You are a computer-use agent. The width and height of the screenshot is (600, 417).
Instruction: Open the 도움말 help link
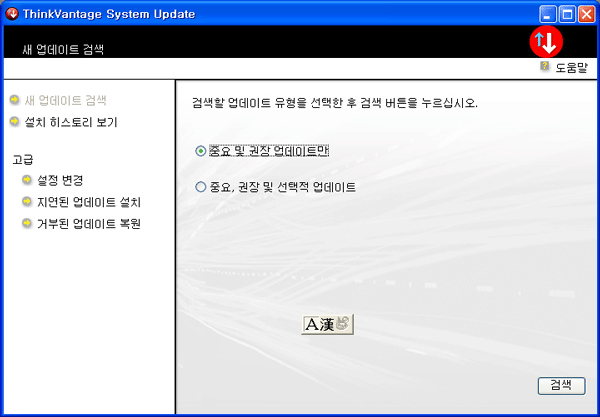tap(571, 68)
